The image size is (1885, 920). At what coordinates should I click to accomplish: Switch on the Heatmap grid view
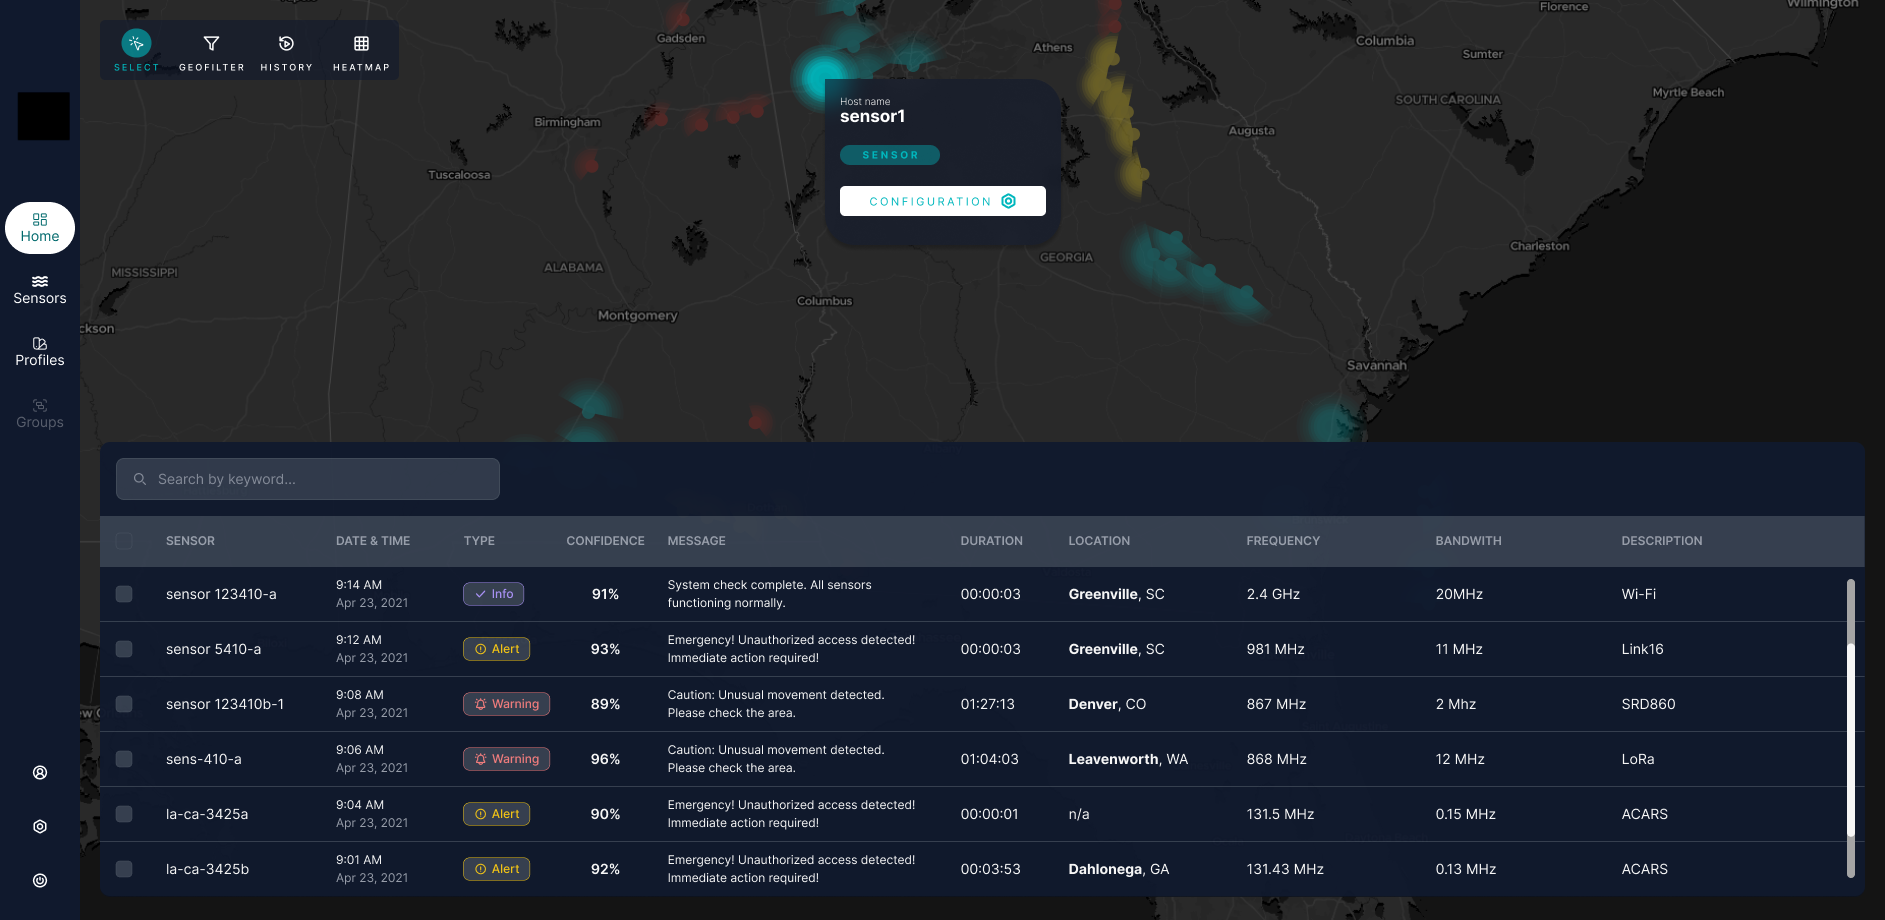click(x=361, y=50)
